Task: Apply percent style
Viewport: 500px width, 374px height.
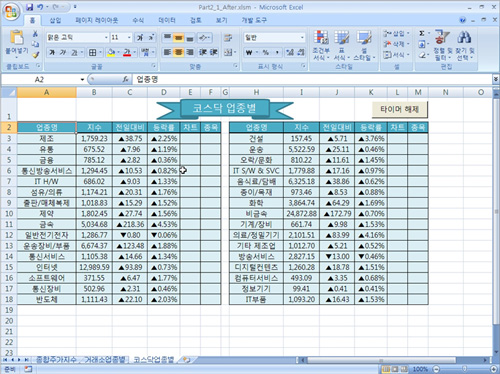Action: 266,52
